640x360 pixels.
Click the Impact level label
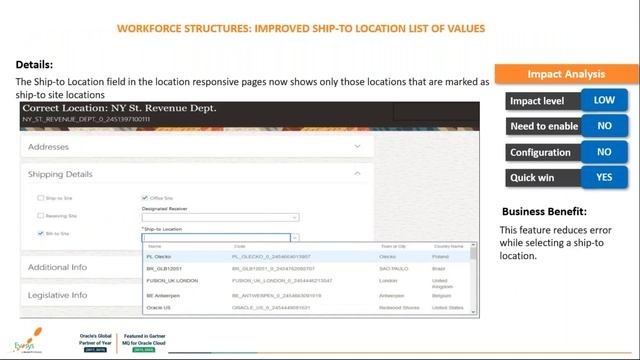click(x=537, y=101)
